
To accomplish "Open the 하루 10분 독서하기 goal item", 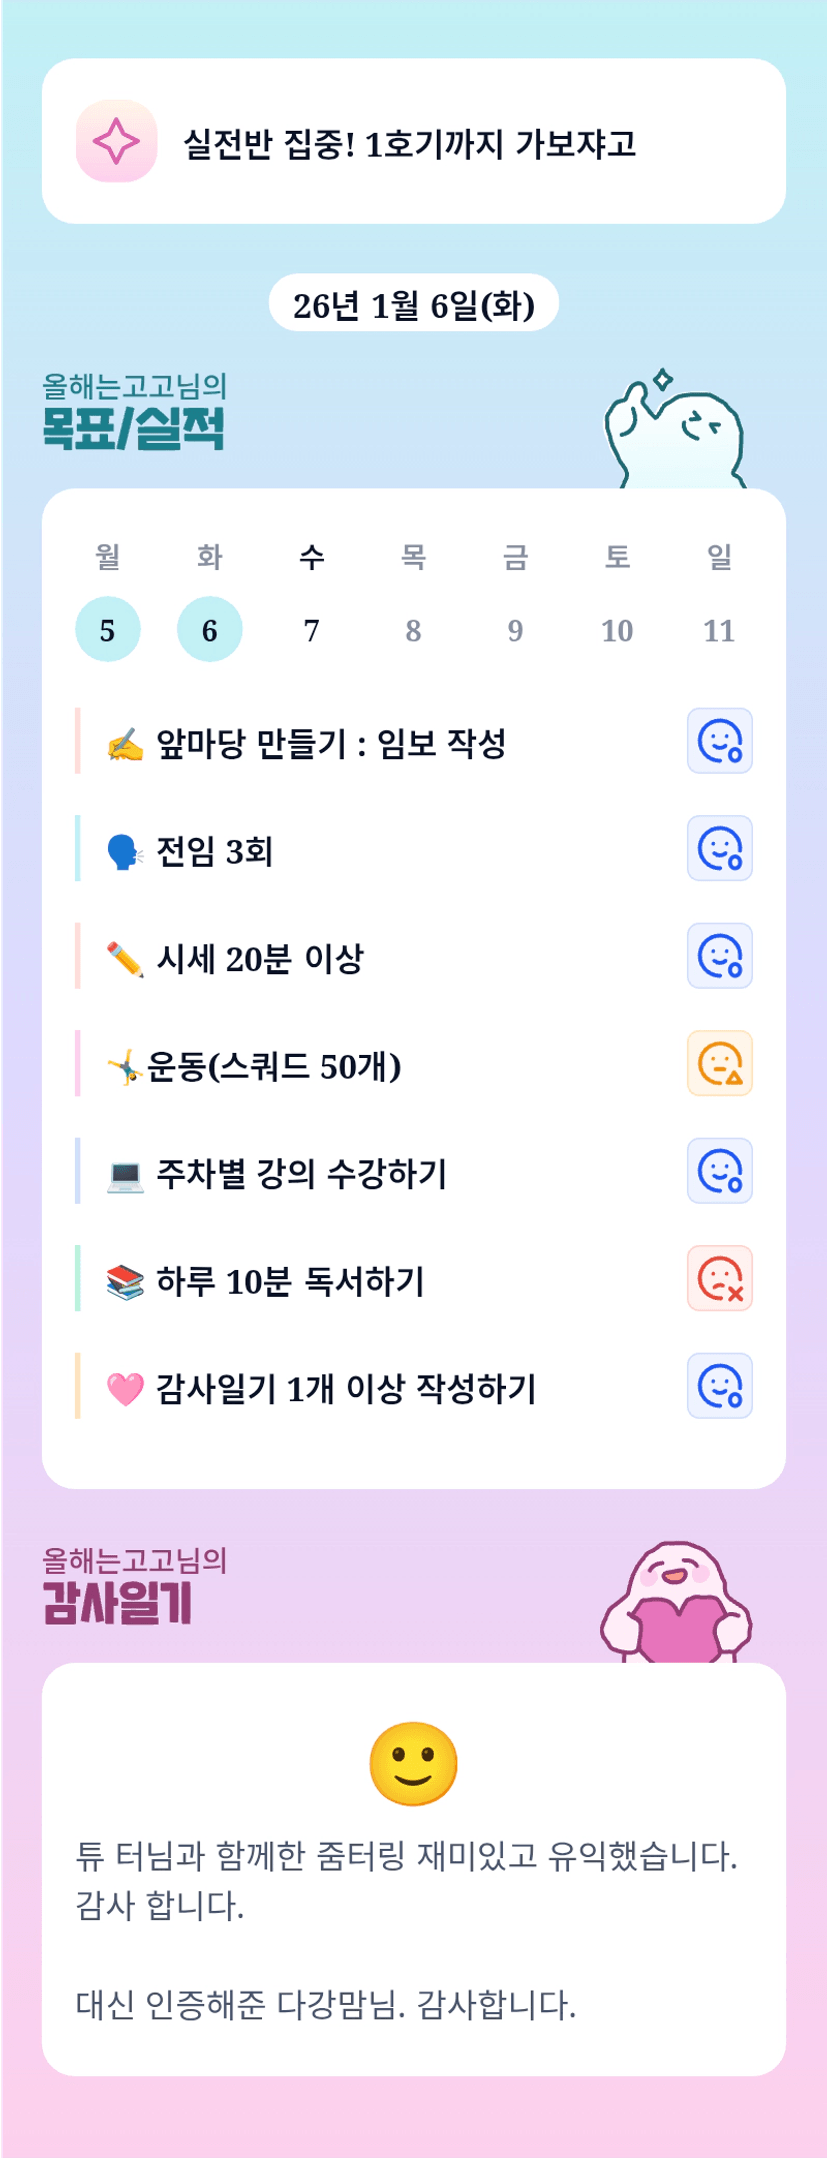I will 290,1281.
